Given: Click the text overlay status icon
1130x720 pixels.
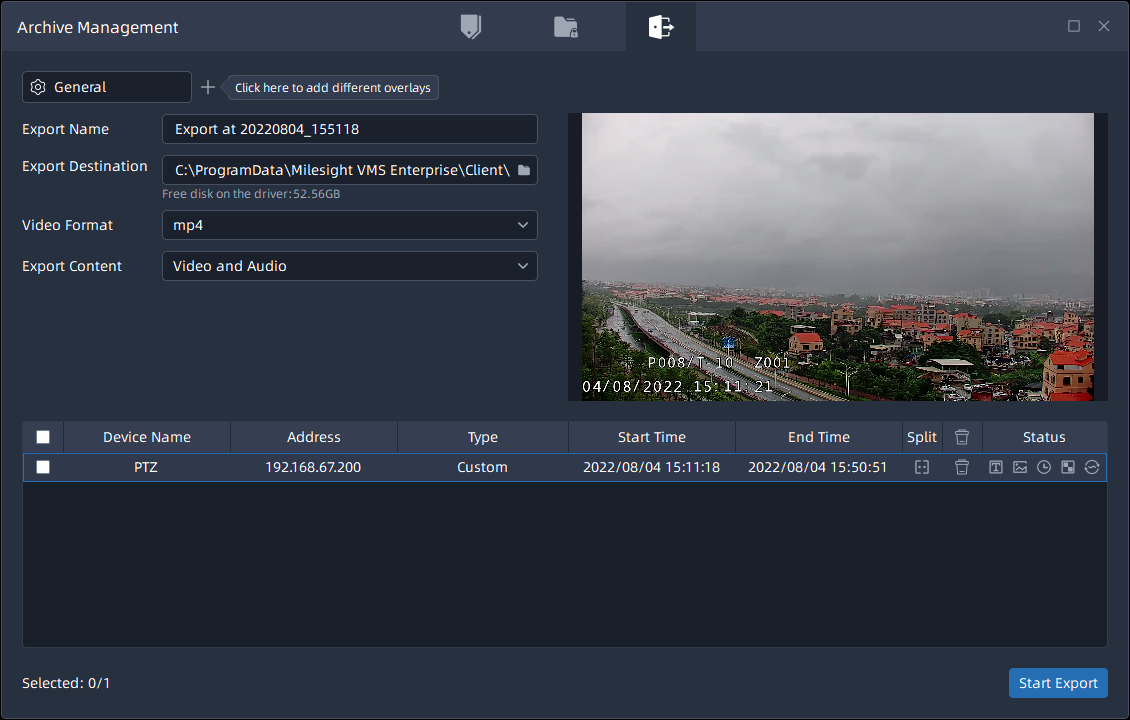Looking at the screenshot, I should [x=996, y=467].
